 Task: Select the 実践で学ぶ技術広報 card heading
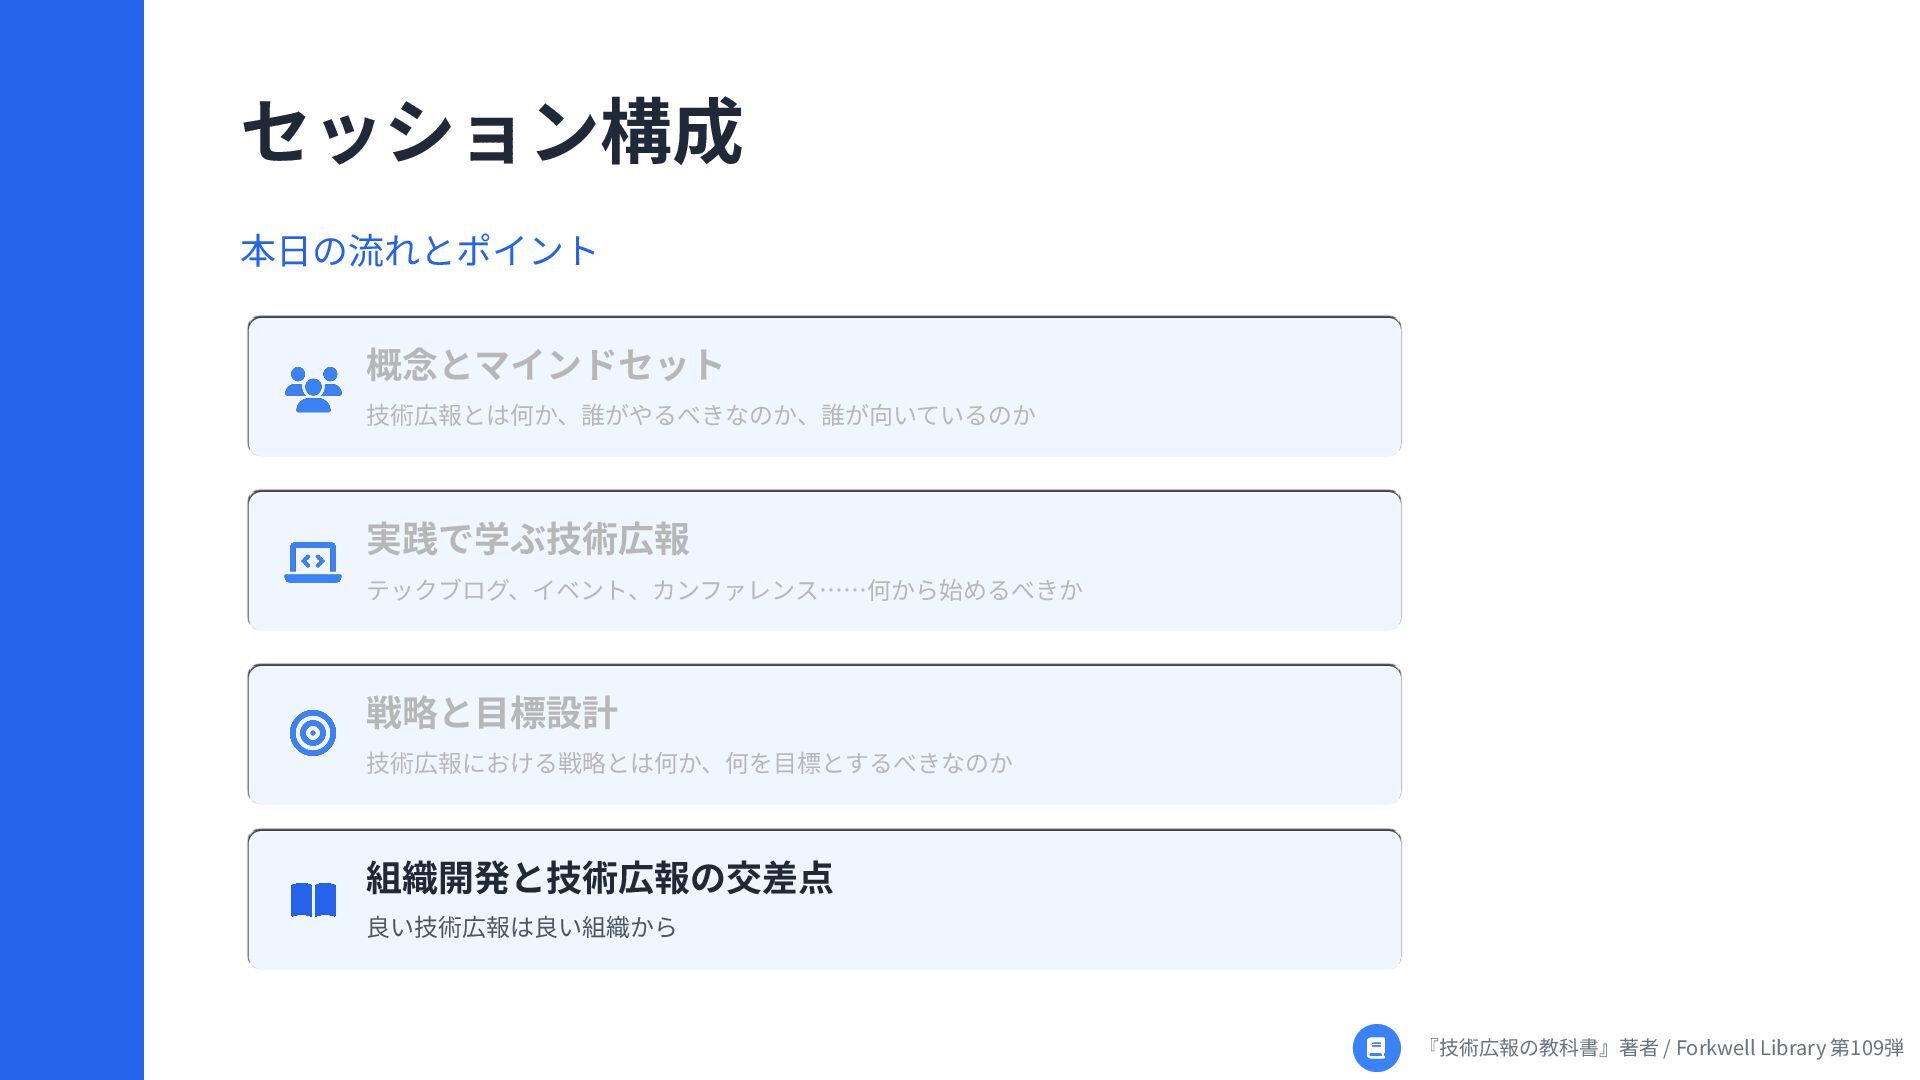tap(527, 539)
